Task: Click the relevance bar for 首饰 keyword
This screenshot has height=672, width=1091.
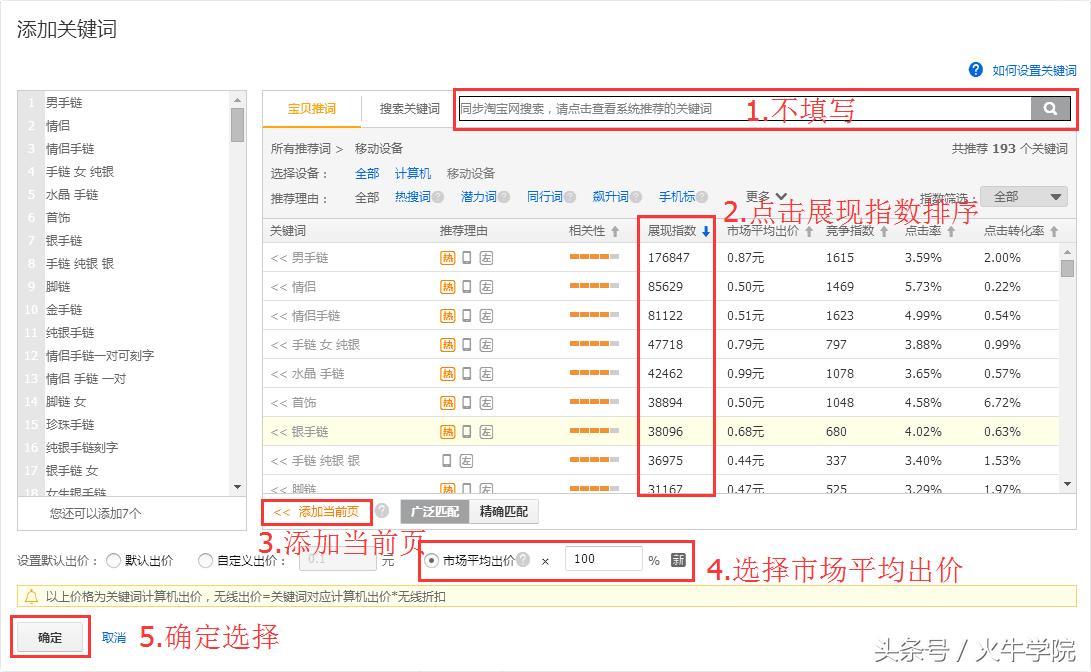Action: tap(595, 402)
